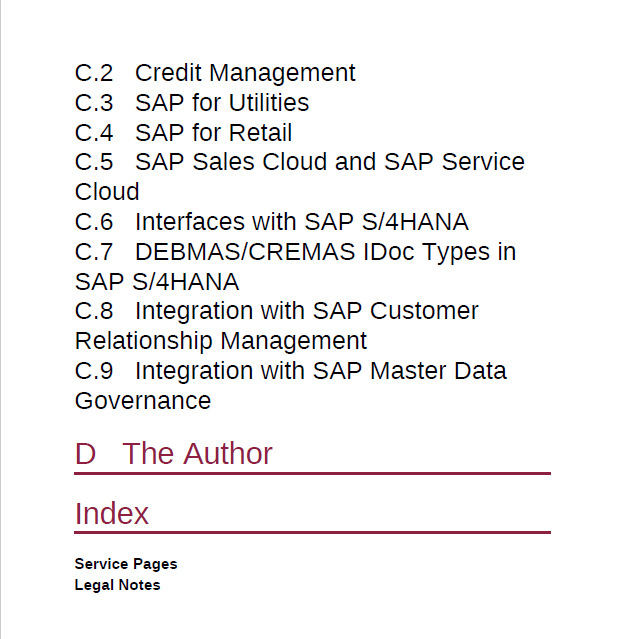Viewport: 621px width, 639px height.
Task: Open the D The Author heading
Action: (174, 454)
